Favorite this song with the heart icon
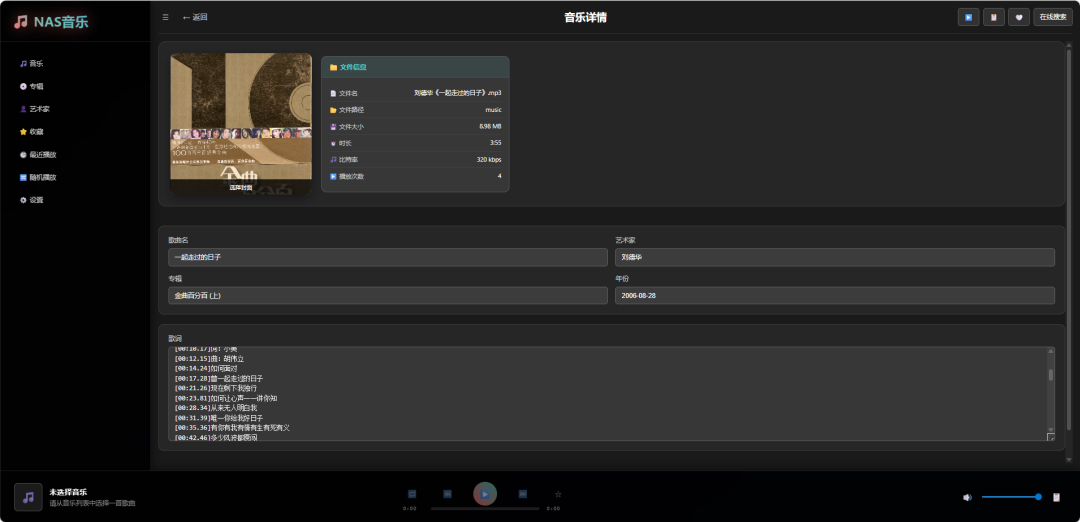This screenshot has width=1080, height=522. [x=1018, y=17]
